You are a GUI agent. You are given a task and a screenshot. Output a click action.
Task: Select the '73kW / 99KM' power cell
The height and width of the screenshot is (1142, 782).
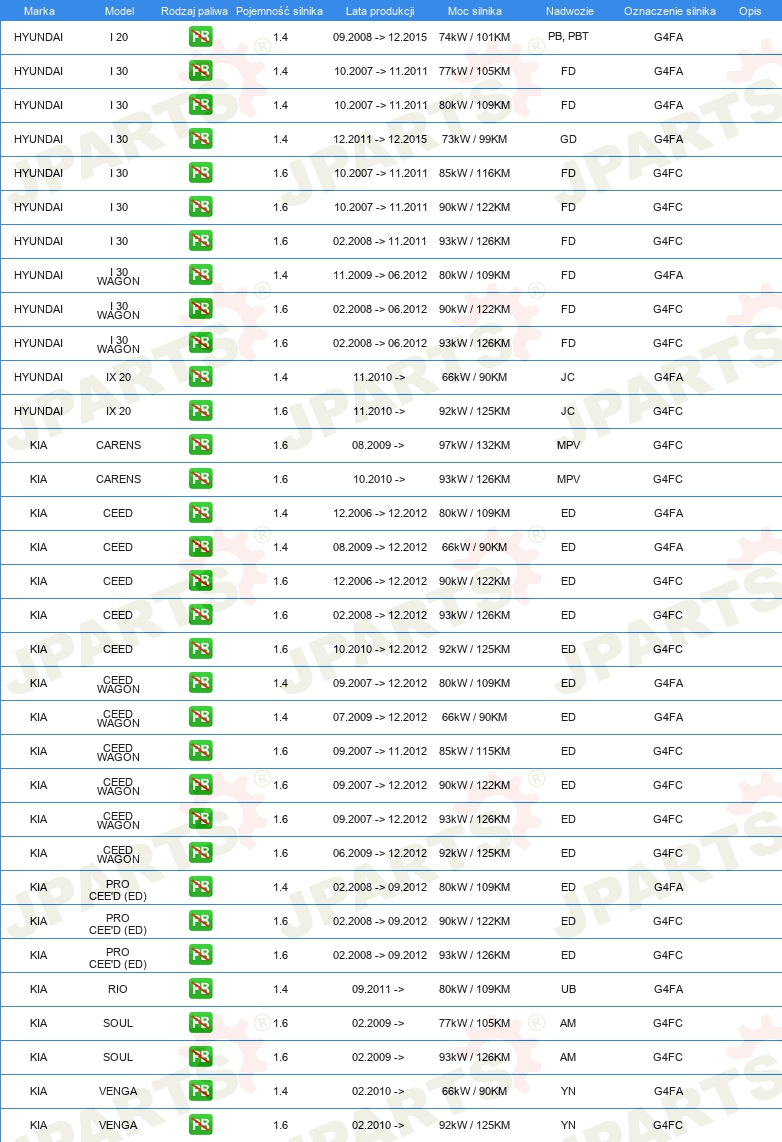pyautogui.click(x=475, y=139)
